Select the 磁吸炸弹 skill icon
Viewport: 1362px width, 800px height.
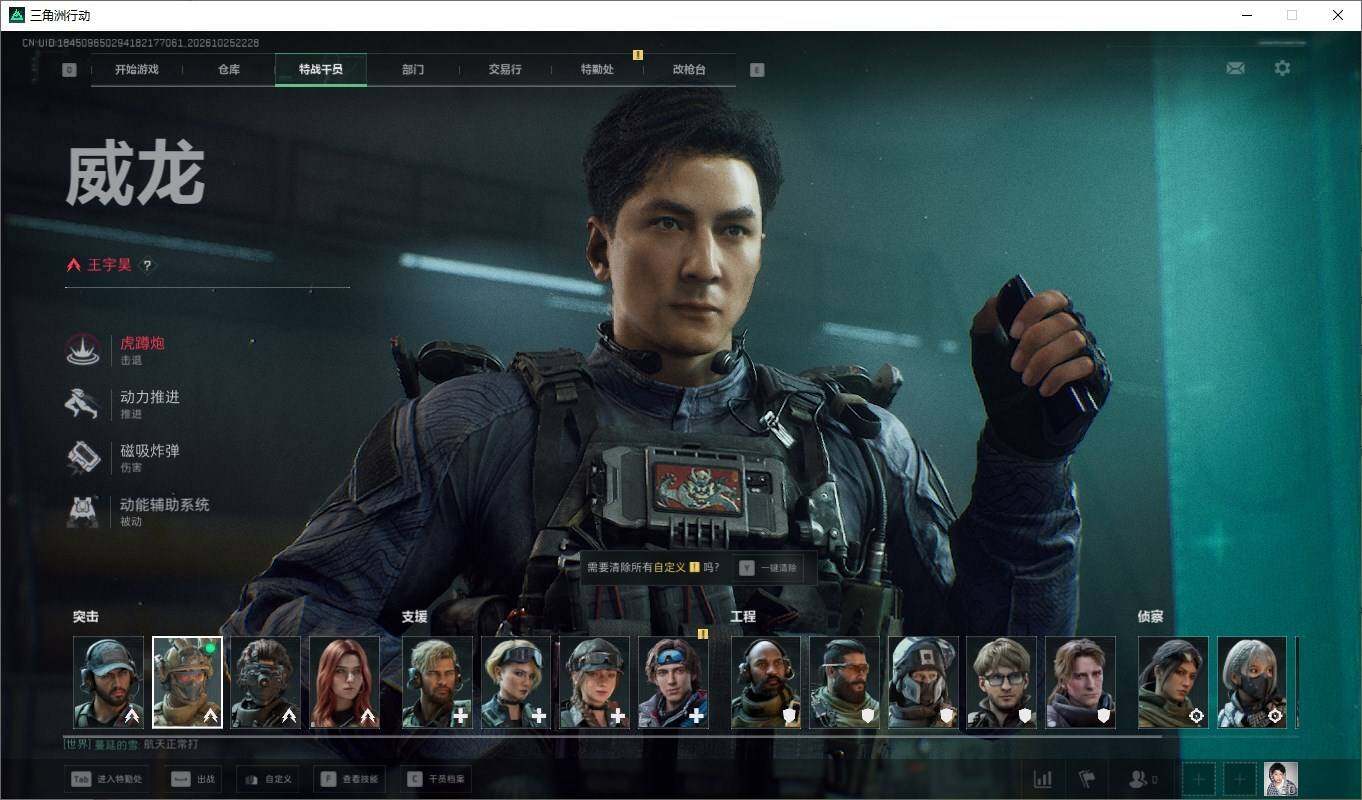tap(83, 458)
